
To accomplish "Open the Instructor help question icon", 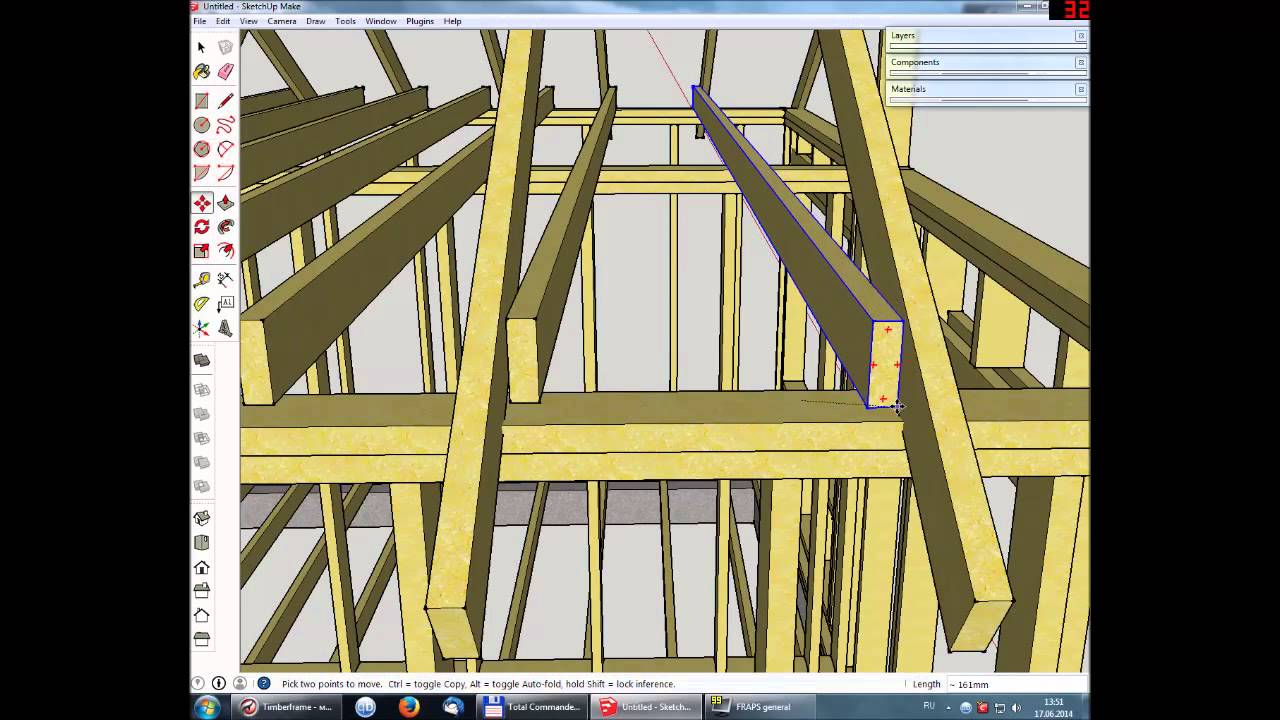I will pyautogui.click(x=263, y=684).
